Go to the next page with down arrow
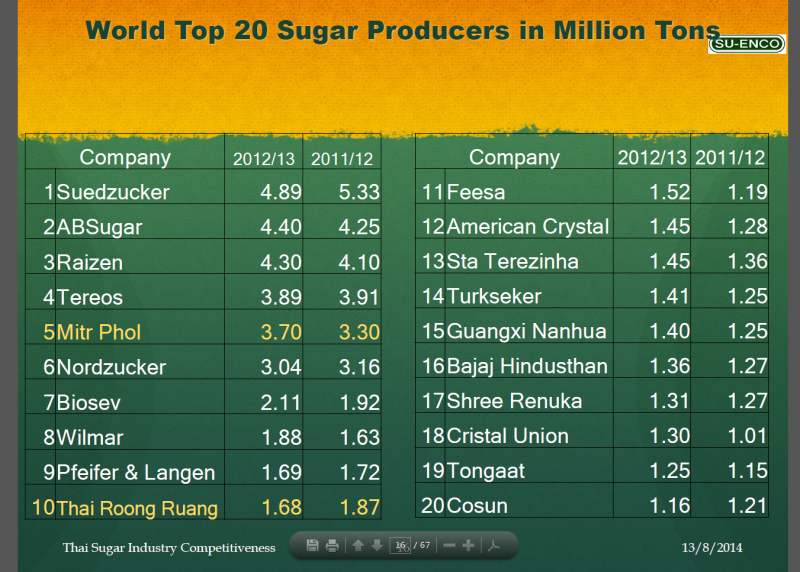800x572 pixels. click(x=377, y=545)
